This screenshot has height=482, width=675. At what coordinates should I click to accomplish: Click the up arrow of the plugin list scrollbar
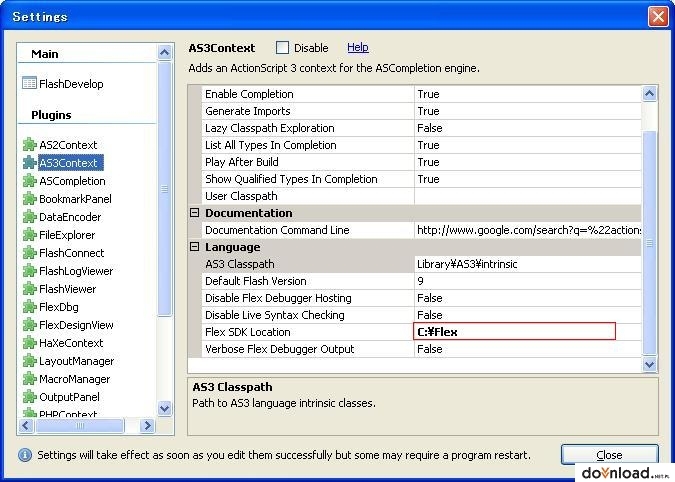click(x=164, y=53)
